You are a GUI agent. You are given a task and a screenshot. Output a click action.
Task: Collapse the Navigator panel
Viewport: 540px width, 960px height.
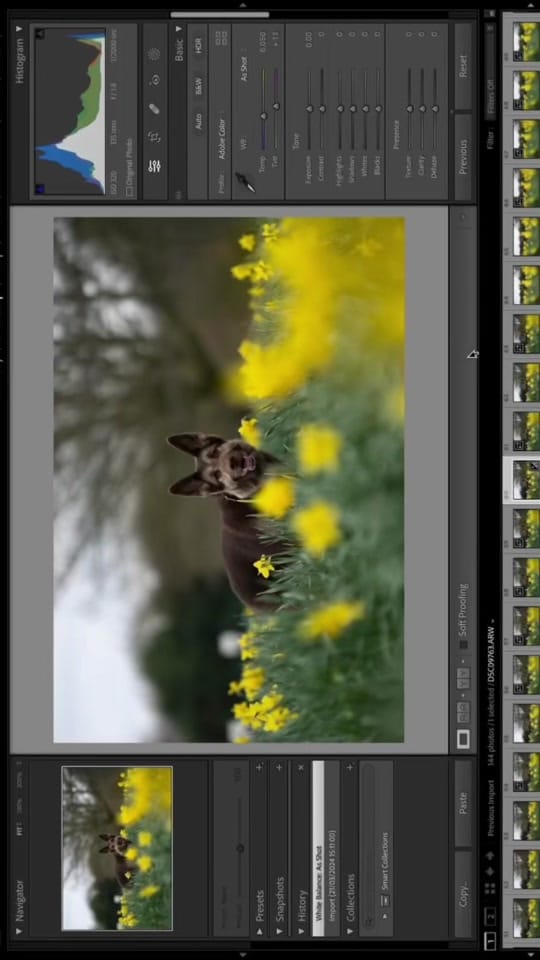19,931
